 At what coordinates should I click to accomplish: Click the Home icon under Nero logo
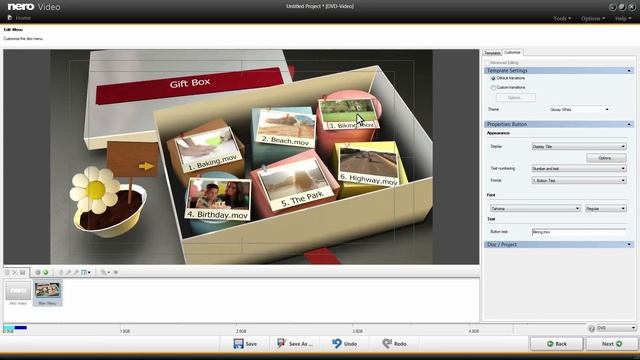(10, 18)
